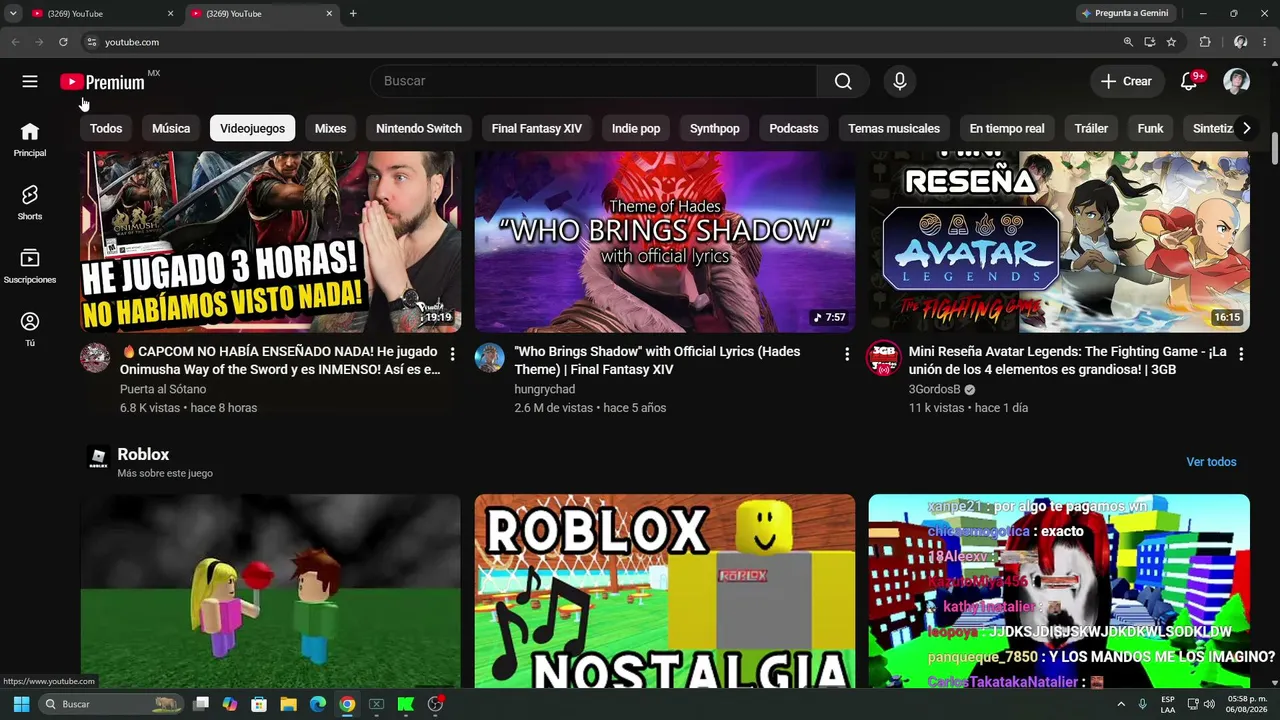Select the Funk filter chip
This screenshot has height=720, width=1280.
(1150, 128)
